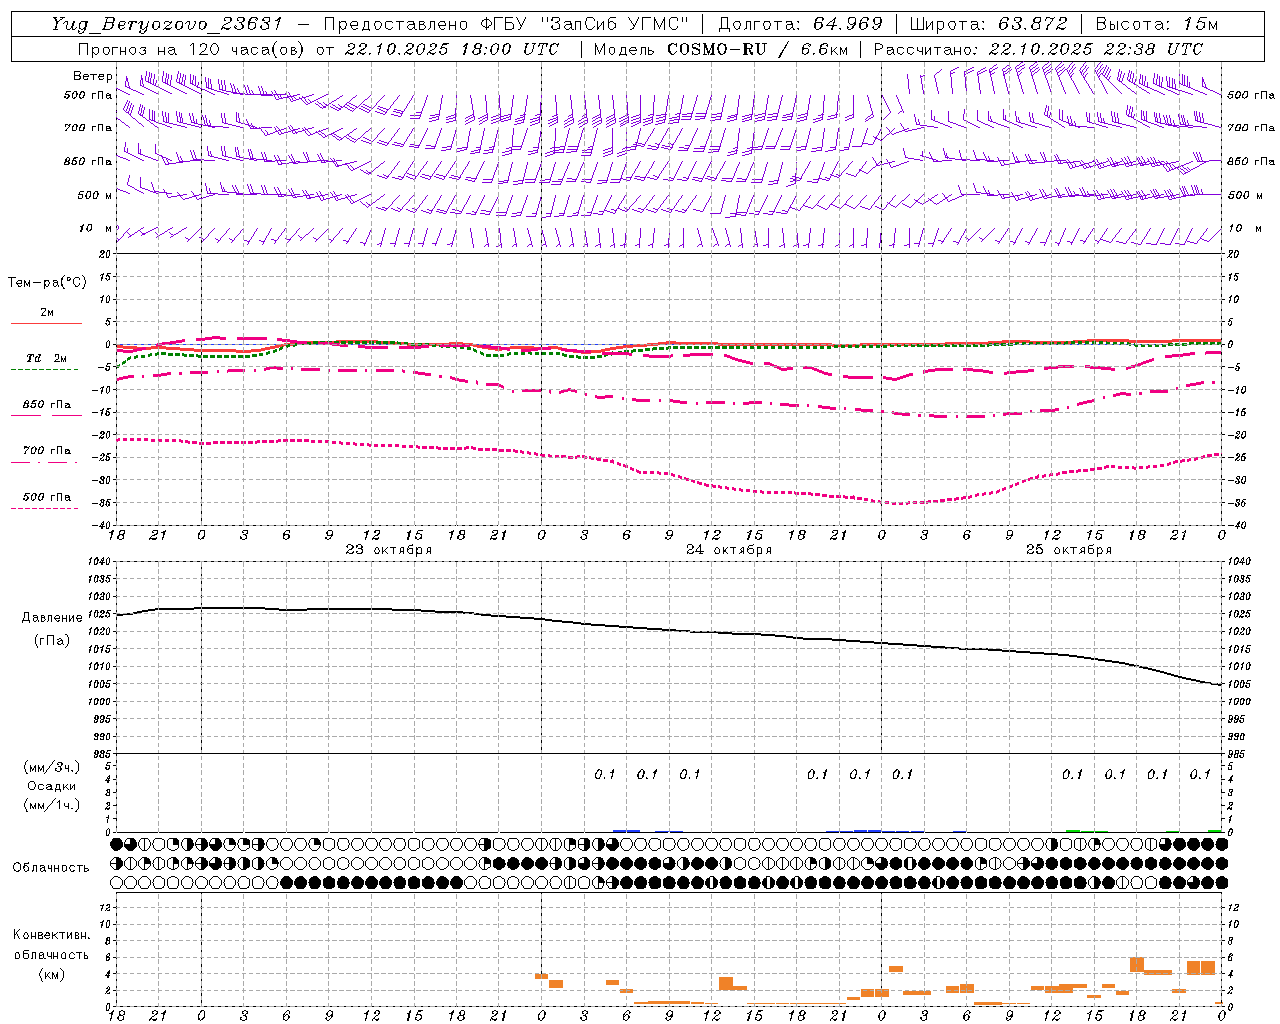
Task: Click the '(км)' unit label of convective cloudiness
Action: 51,974
